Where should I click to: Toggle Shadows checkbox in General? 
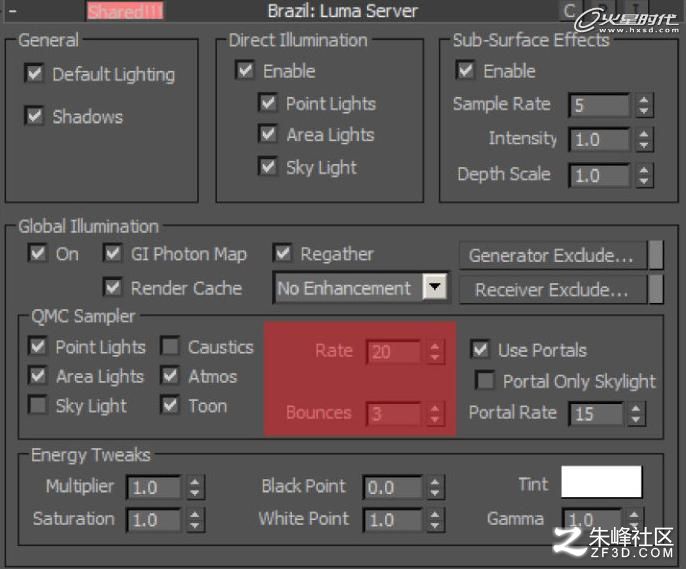point(34,116)
